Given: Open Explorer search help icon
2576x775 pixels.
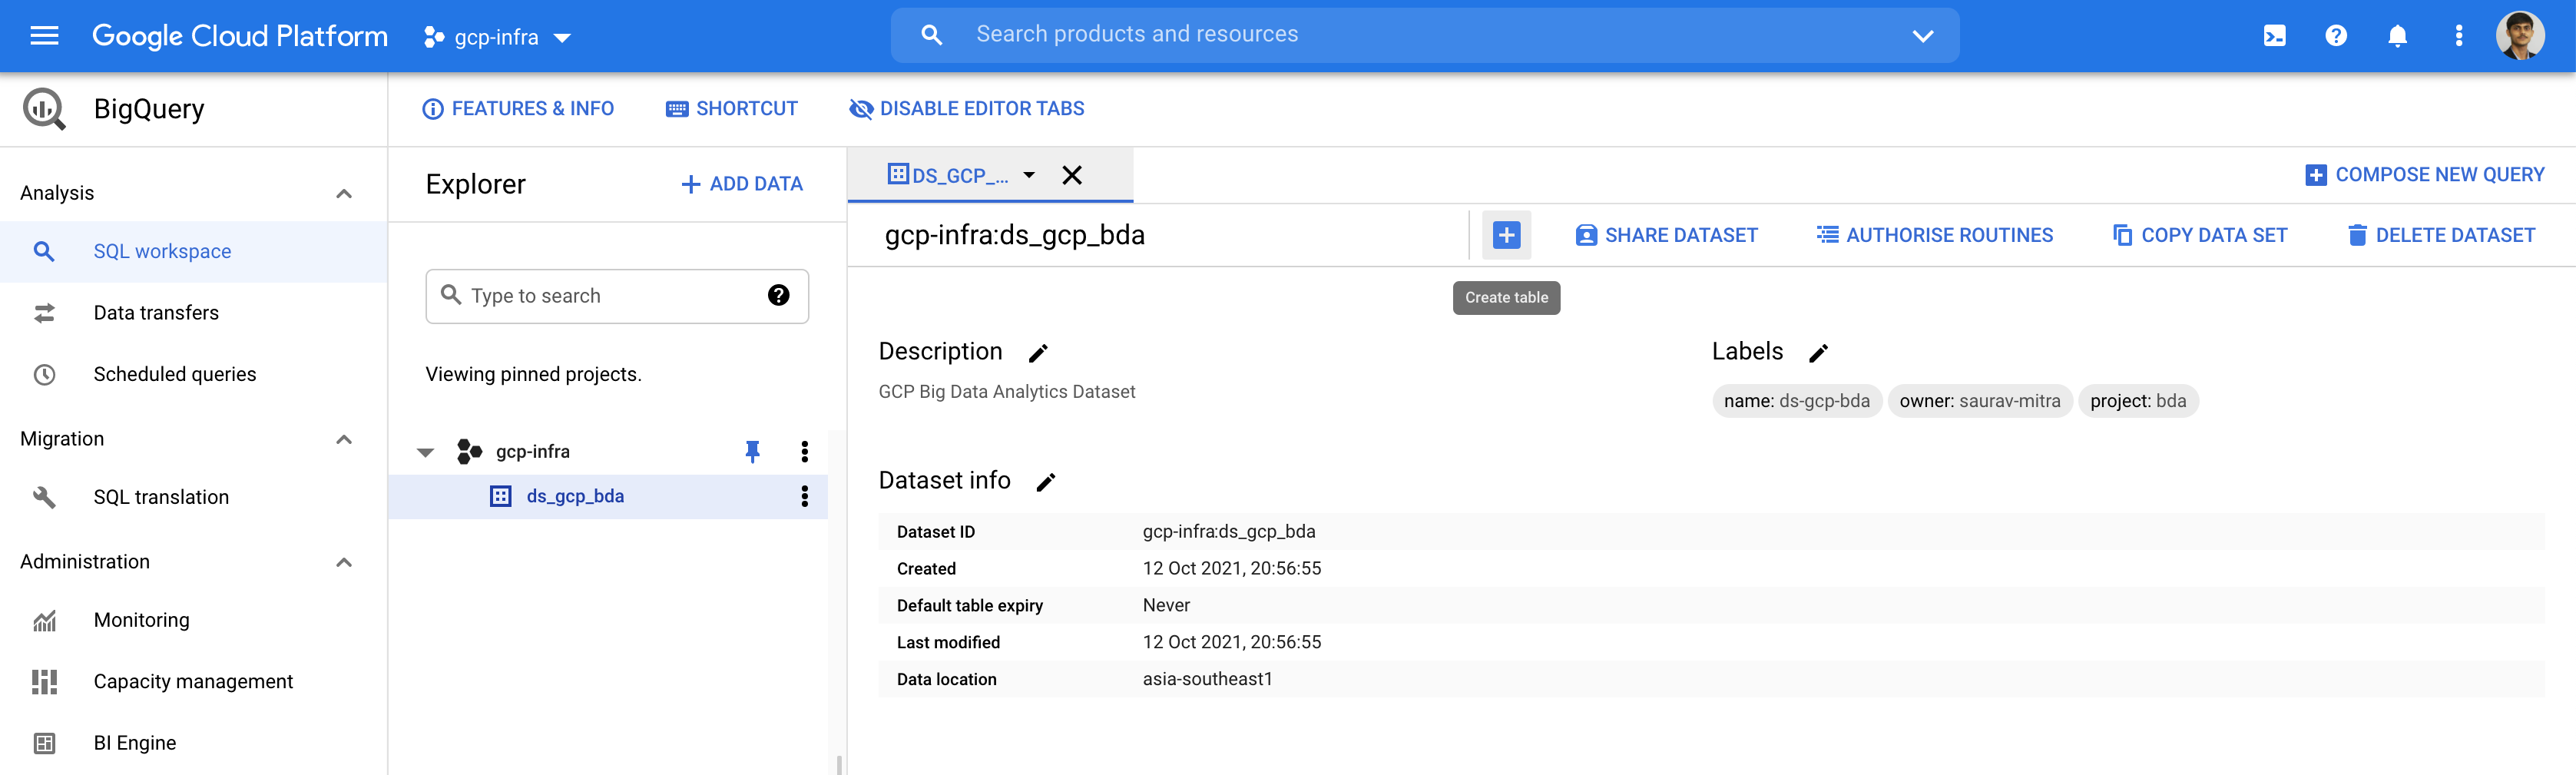Looking at the screenshot, I should click(778, 295).
